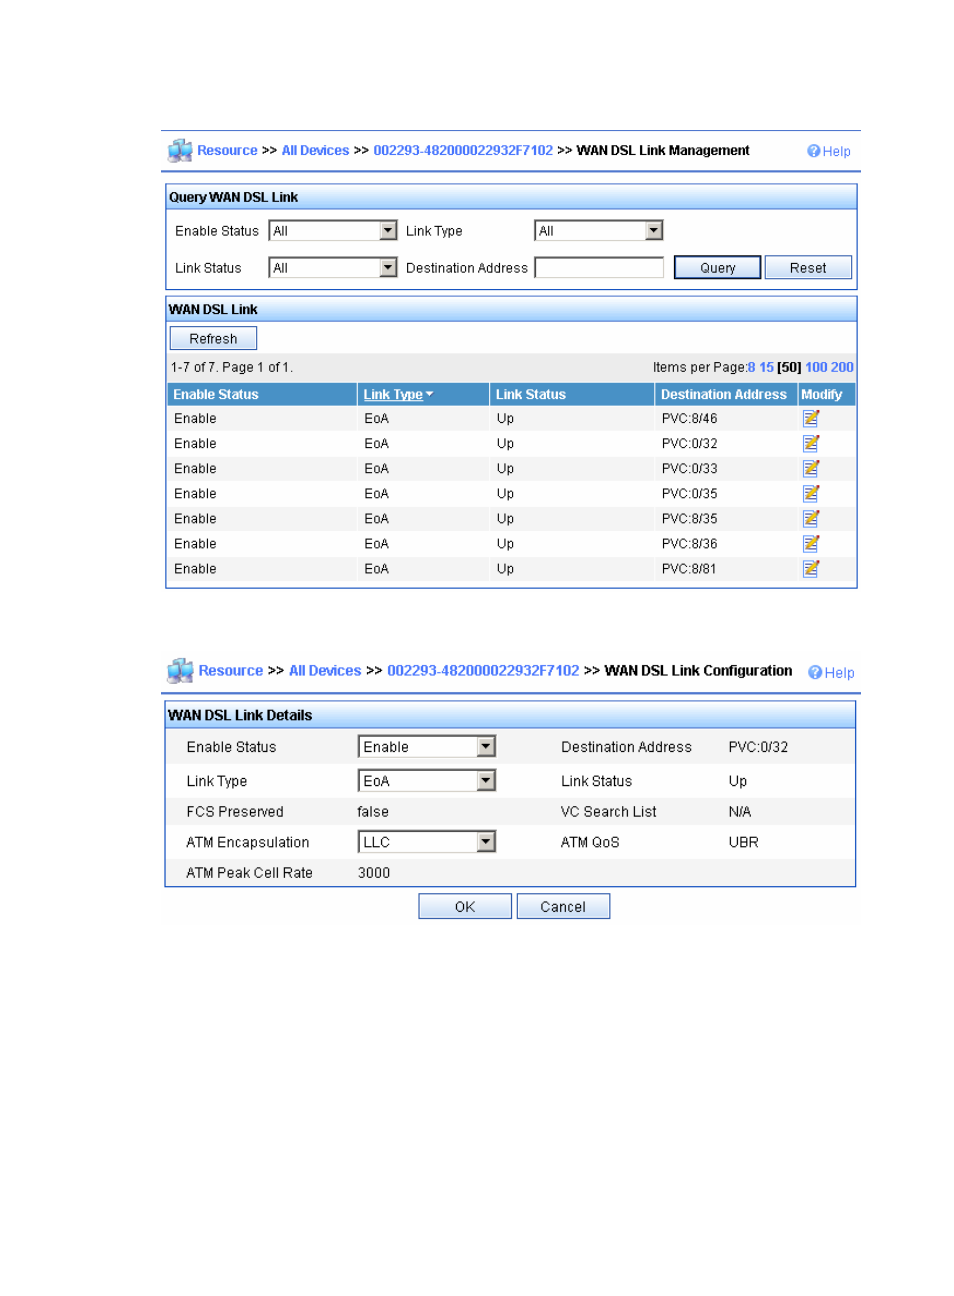The image size is (954, 1296).
Task: Click All Devices in Link Management breadcrumb
Action: click(315, 150)
